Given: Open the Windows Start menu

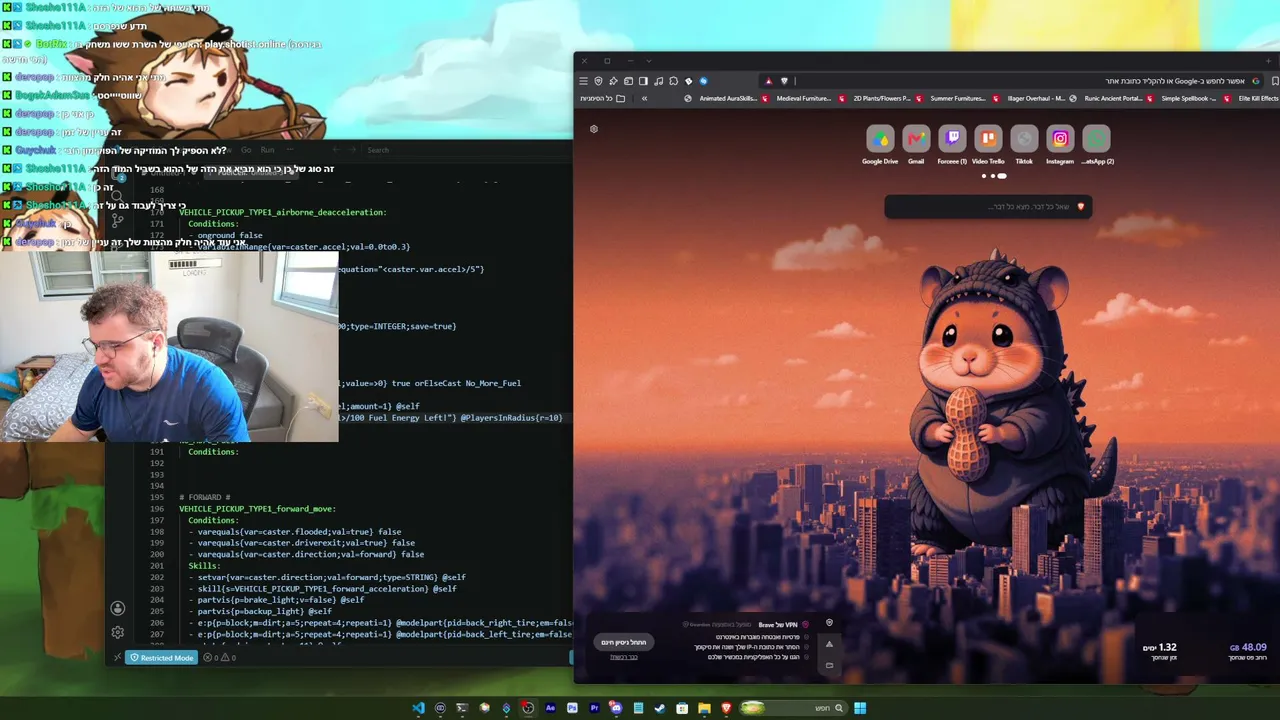Looking at the screenshot, I should 860,708.
